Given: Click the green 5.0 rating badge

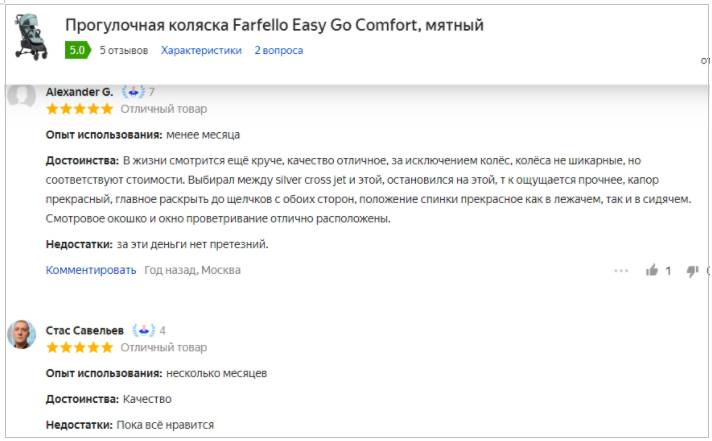Looking at the screenshot, I should point(76,50).
